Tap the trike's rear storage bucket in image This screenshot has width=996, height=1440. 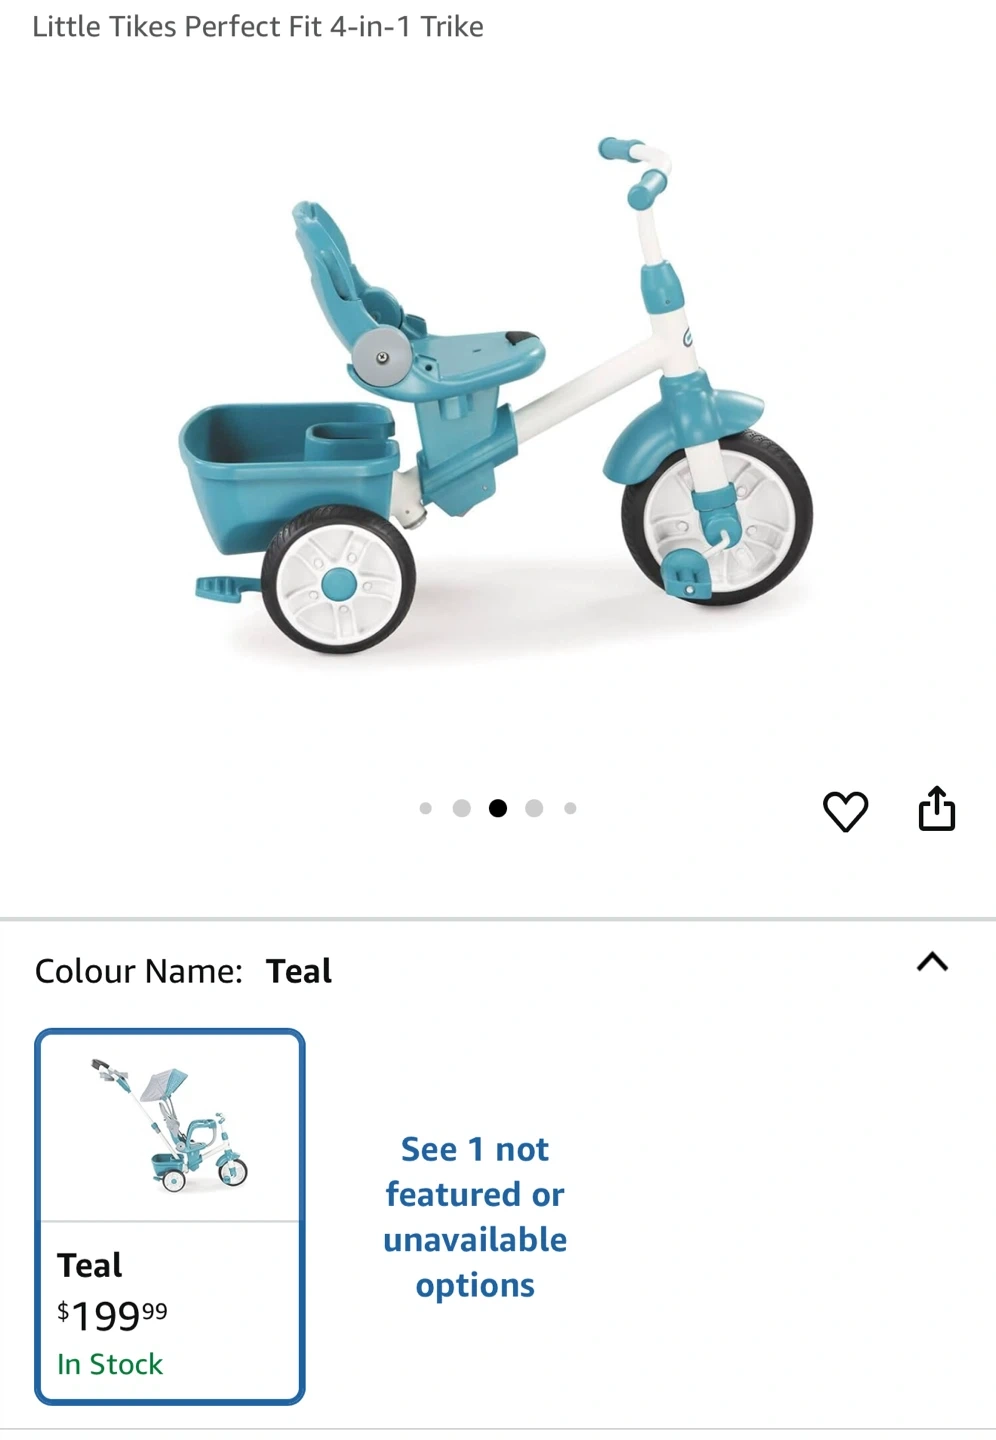(x=287, y=470)
